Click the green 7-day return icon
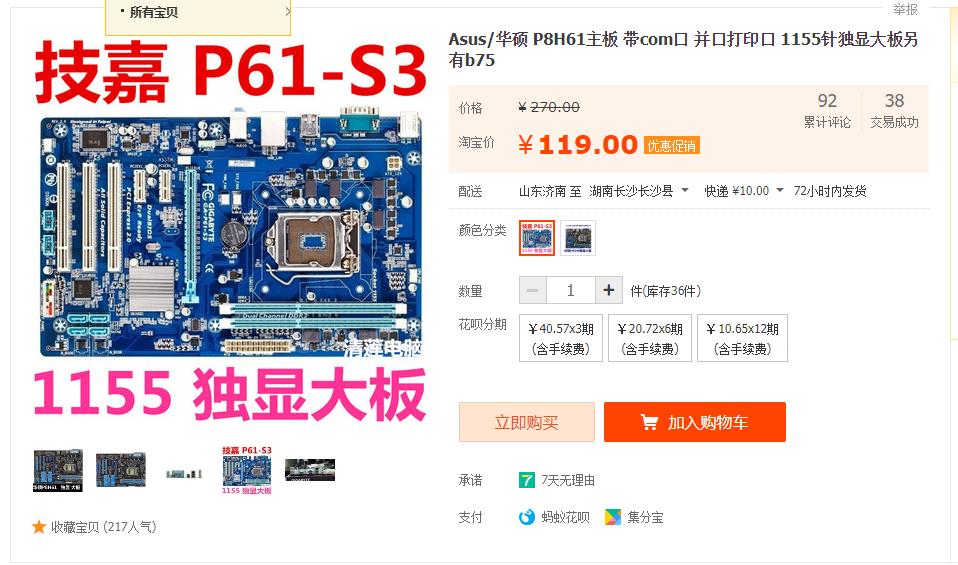The width and height of the screenshot is (958, 565). click(526, 480)
